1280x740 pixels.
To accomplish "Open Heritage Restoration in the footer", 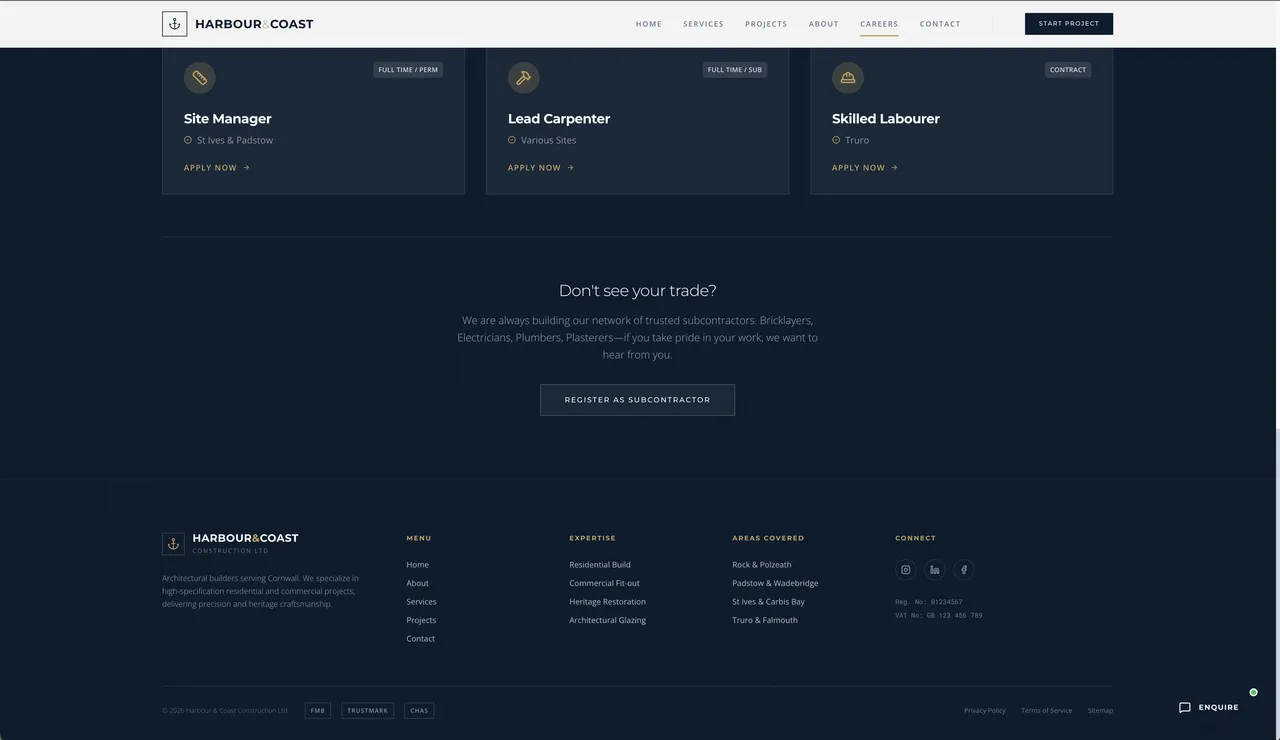I will click(x=607, y=602).
